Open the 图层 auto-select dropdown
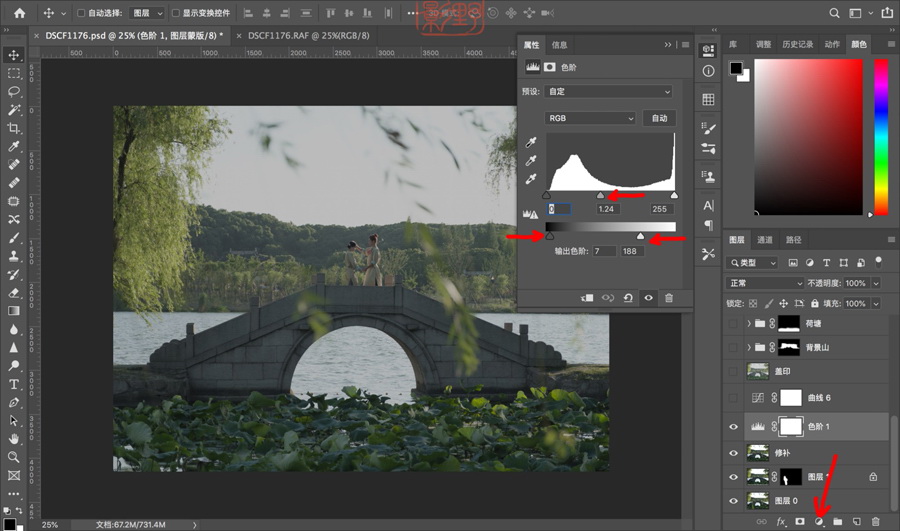 click(x=147, y=13)
